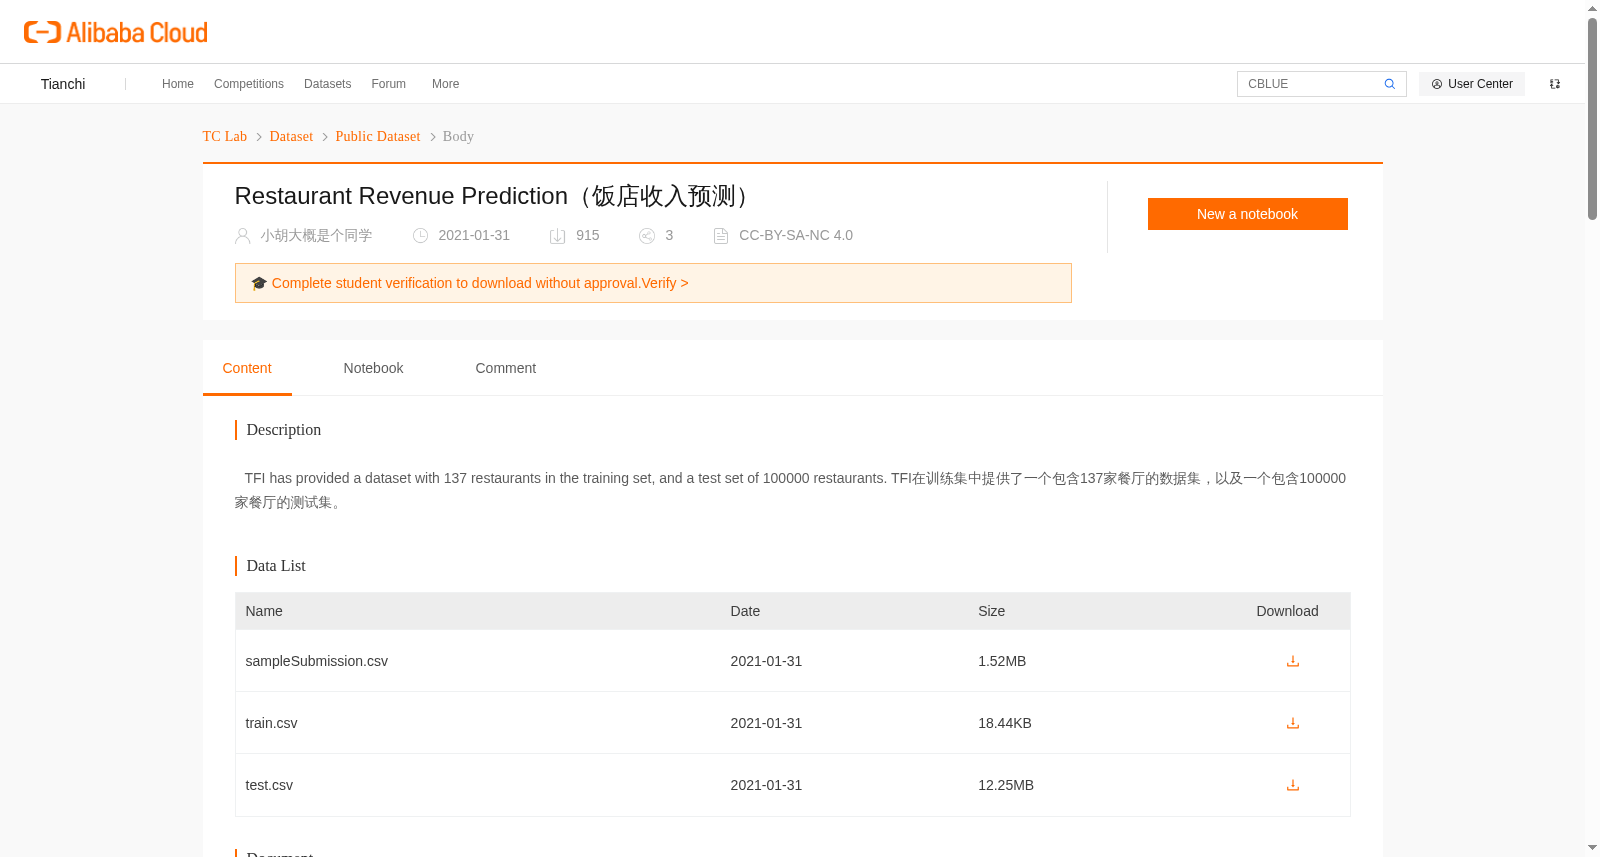The image size is (1600, 857).
Task: Open the Datasets menu item
Action: click(328, 84)
